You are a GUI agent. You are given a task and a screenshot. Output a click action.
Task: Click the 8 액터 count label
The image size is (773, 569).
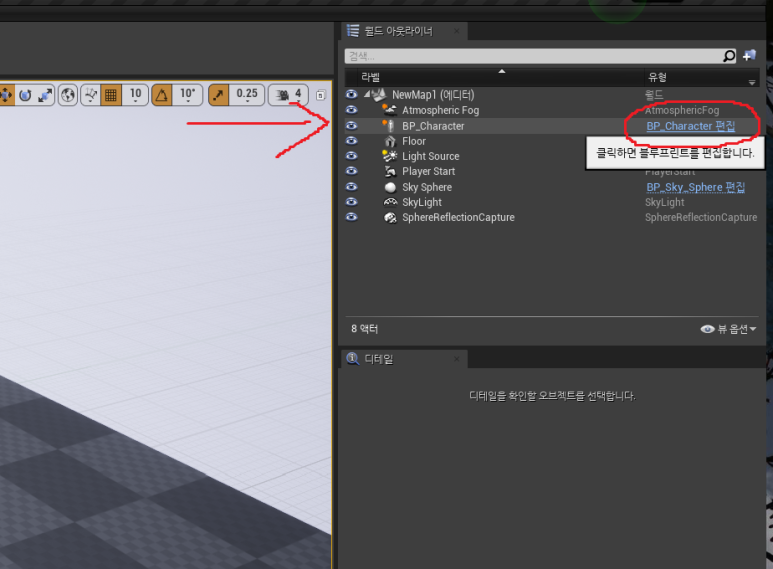(x=364, y=329)
